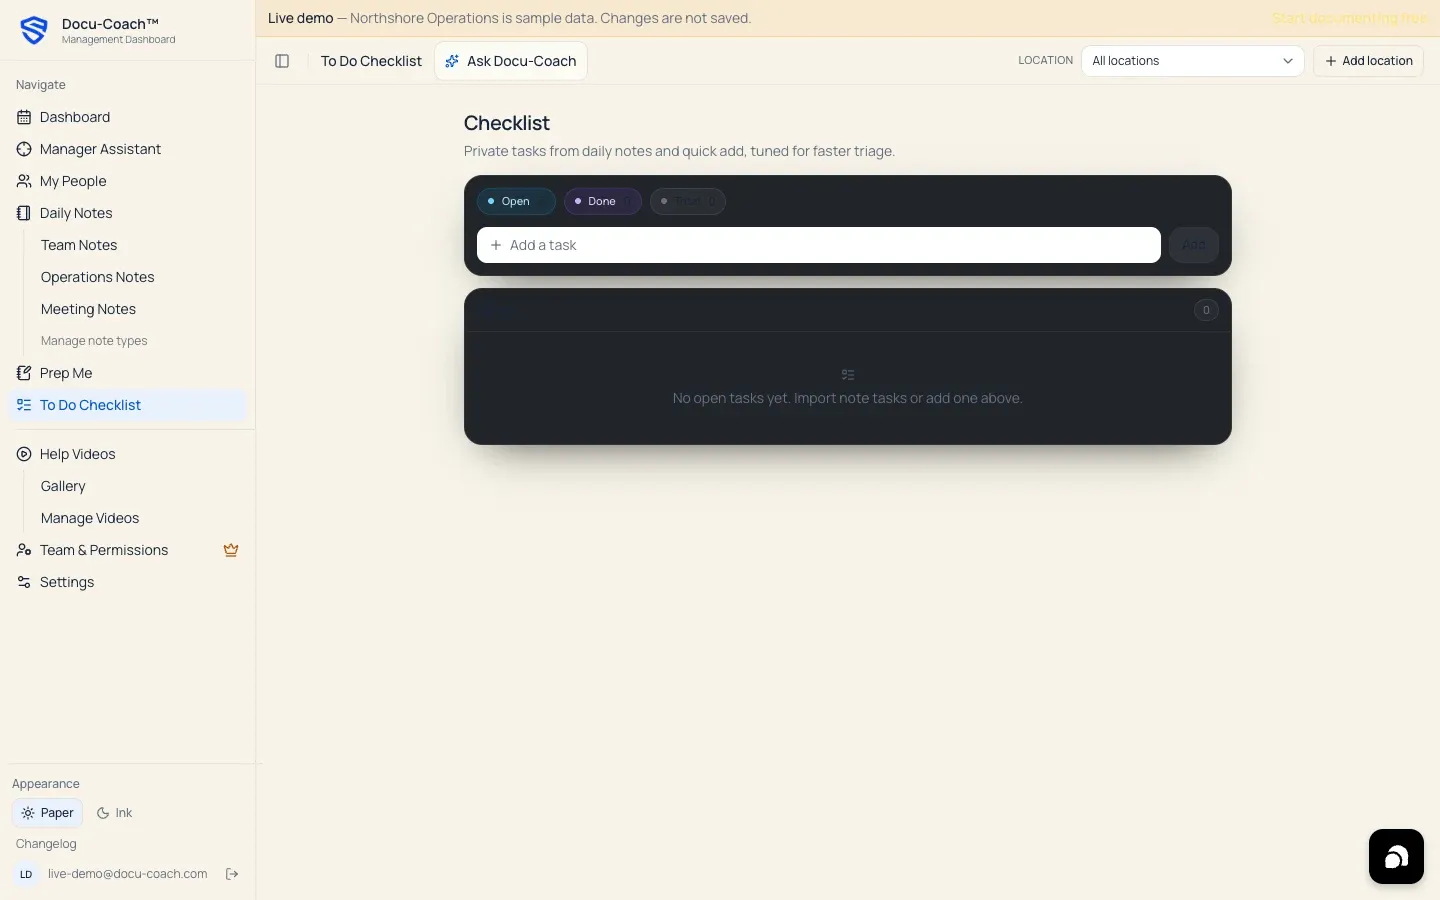Click the Checklist page heading
The height and width of the screenshot is (900, 1440).
507,123
